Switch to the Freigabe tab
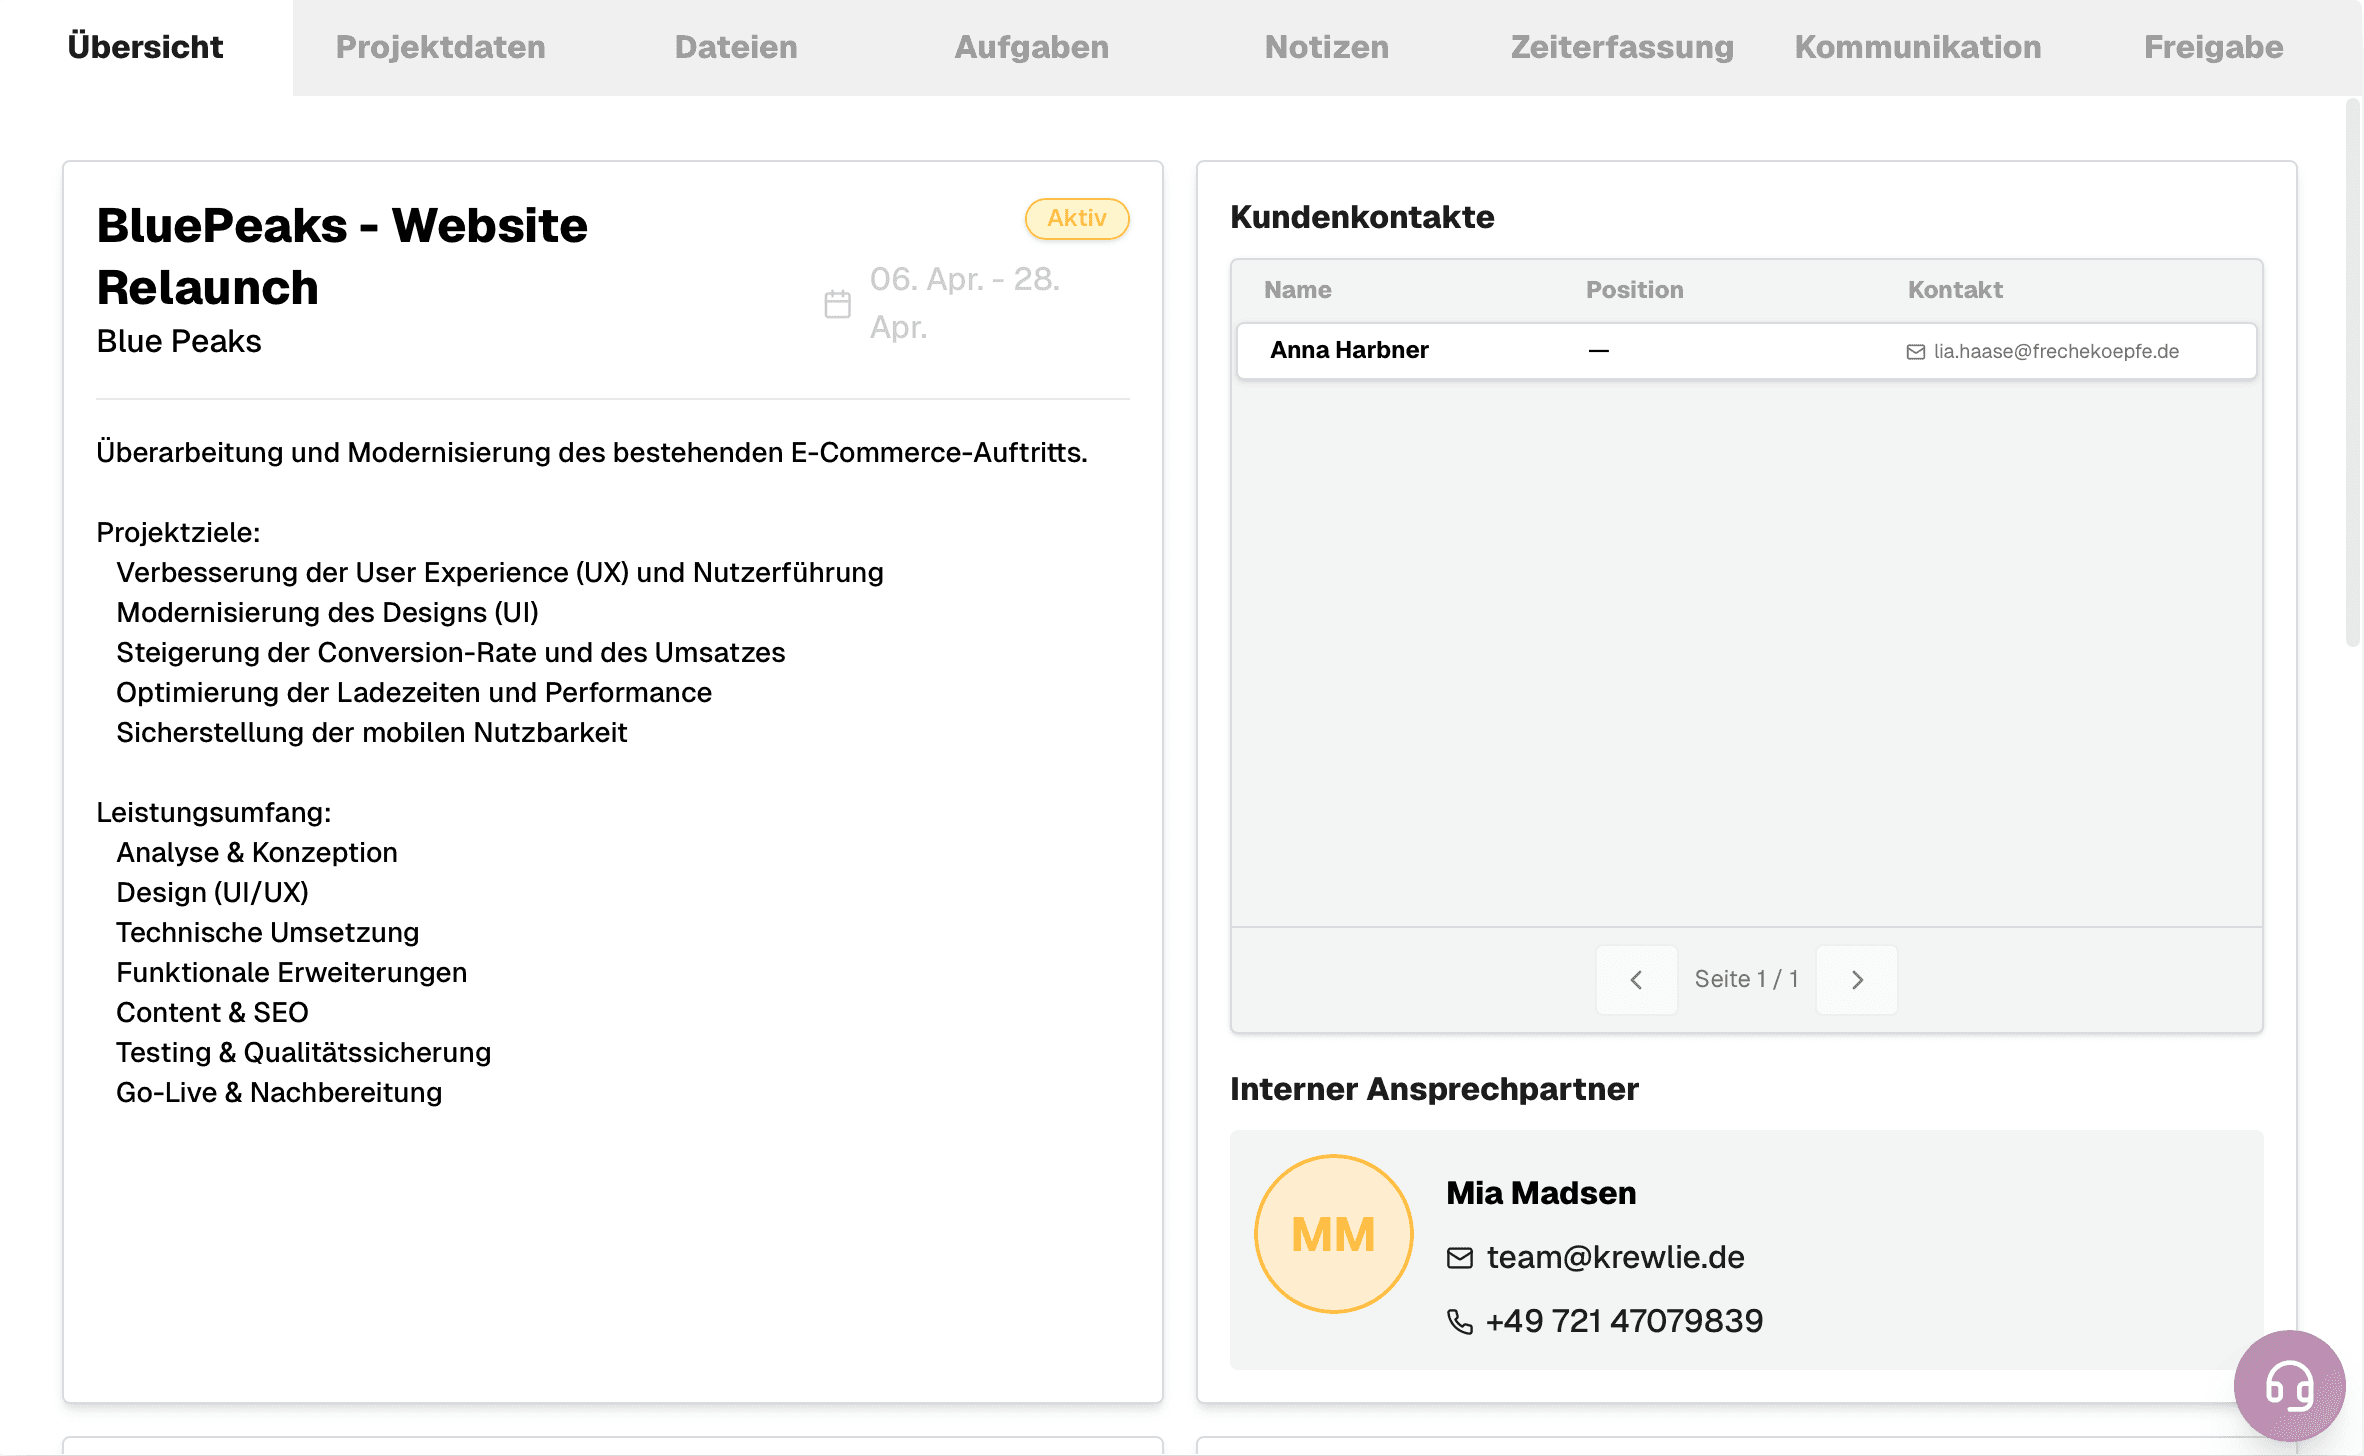 [2213, 47]
